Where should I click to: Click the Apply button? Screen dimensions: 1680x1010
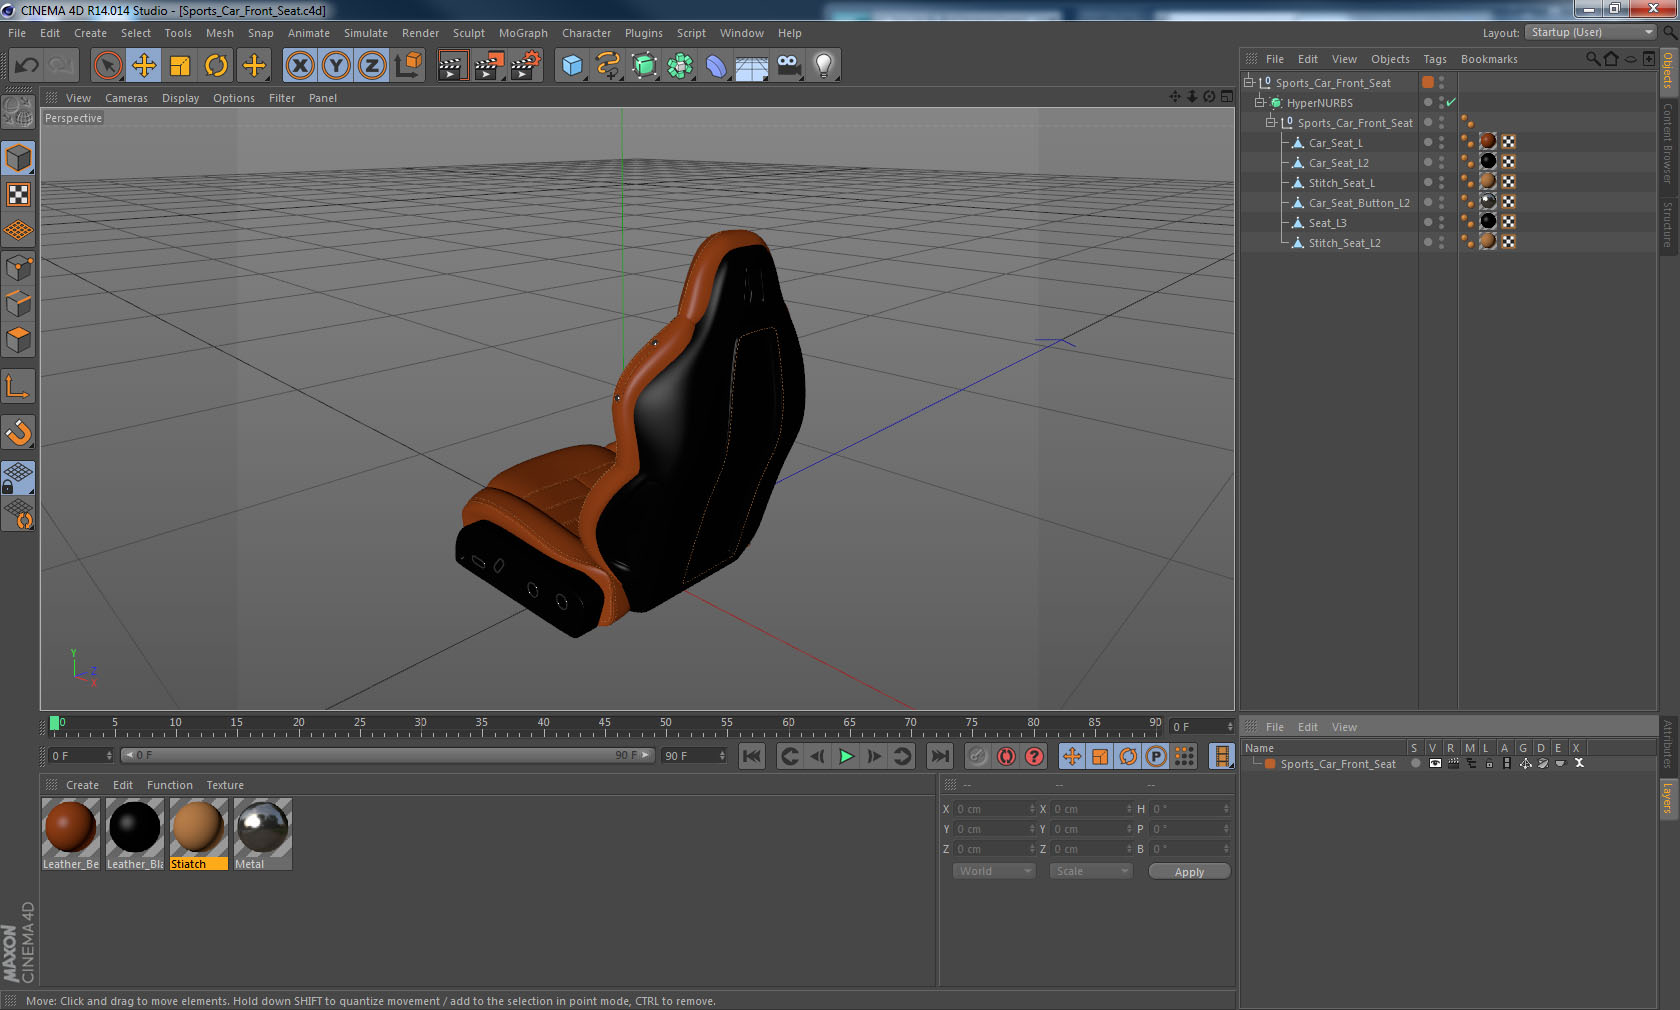pos(1189,872)
